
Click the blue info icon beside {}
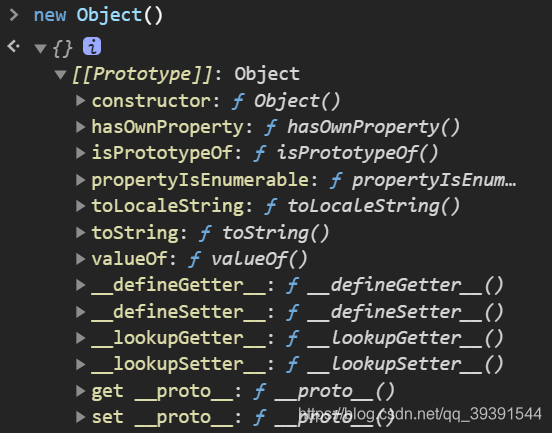(x=92, y=46)
